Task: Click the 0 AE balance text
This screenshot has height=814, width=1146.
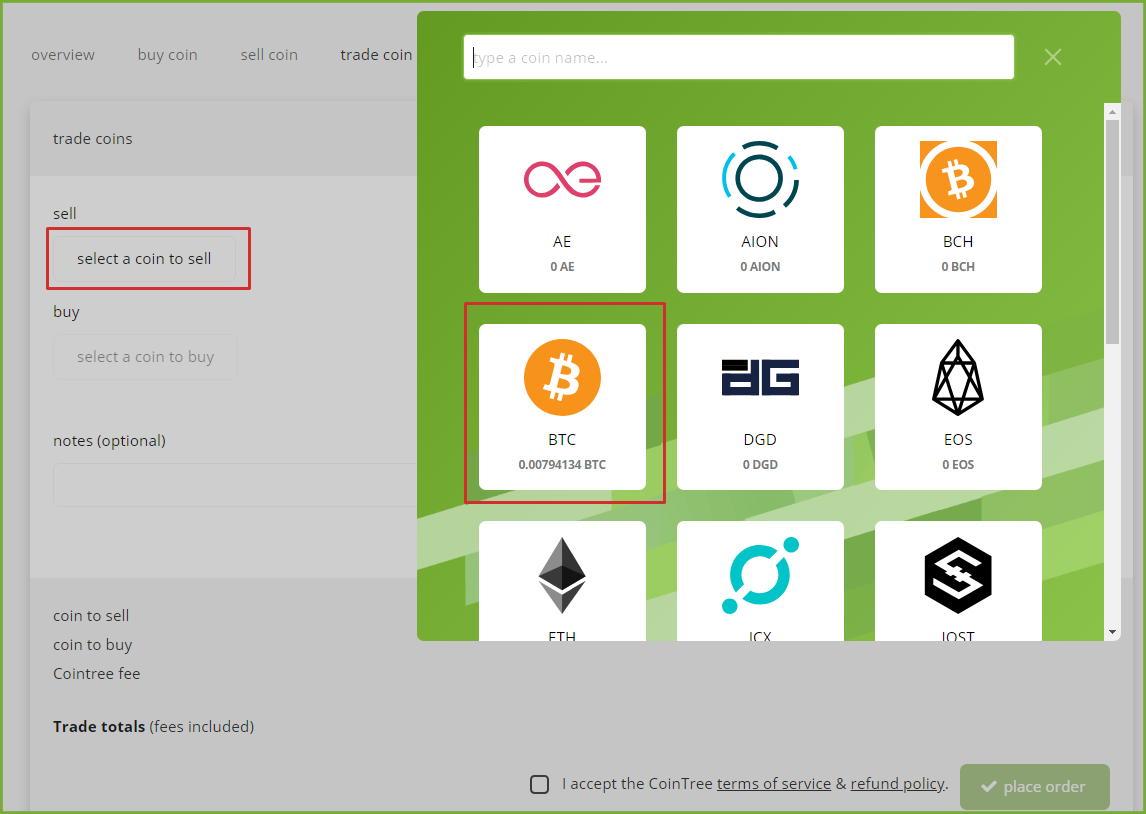Action: (x=562, y=267)
